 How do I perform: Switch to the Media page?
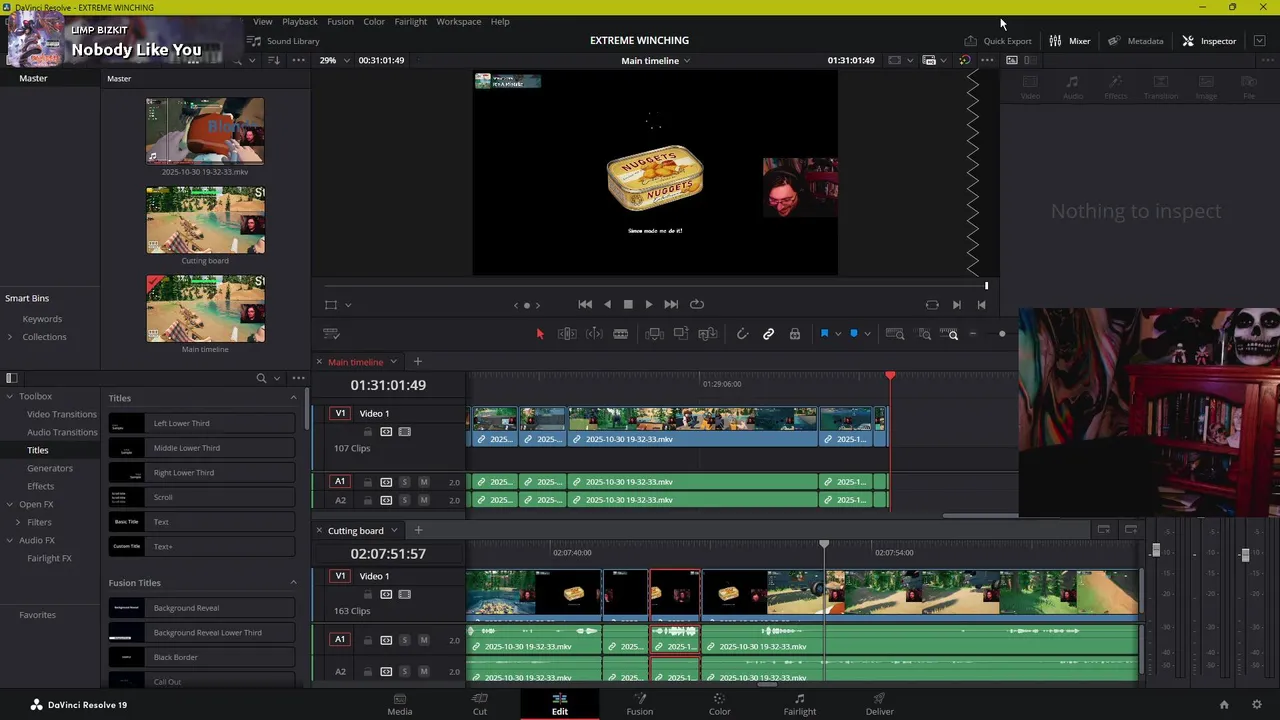tap(400, 704)
